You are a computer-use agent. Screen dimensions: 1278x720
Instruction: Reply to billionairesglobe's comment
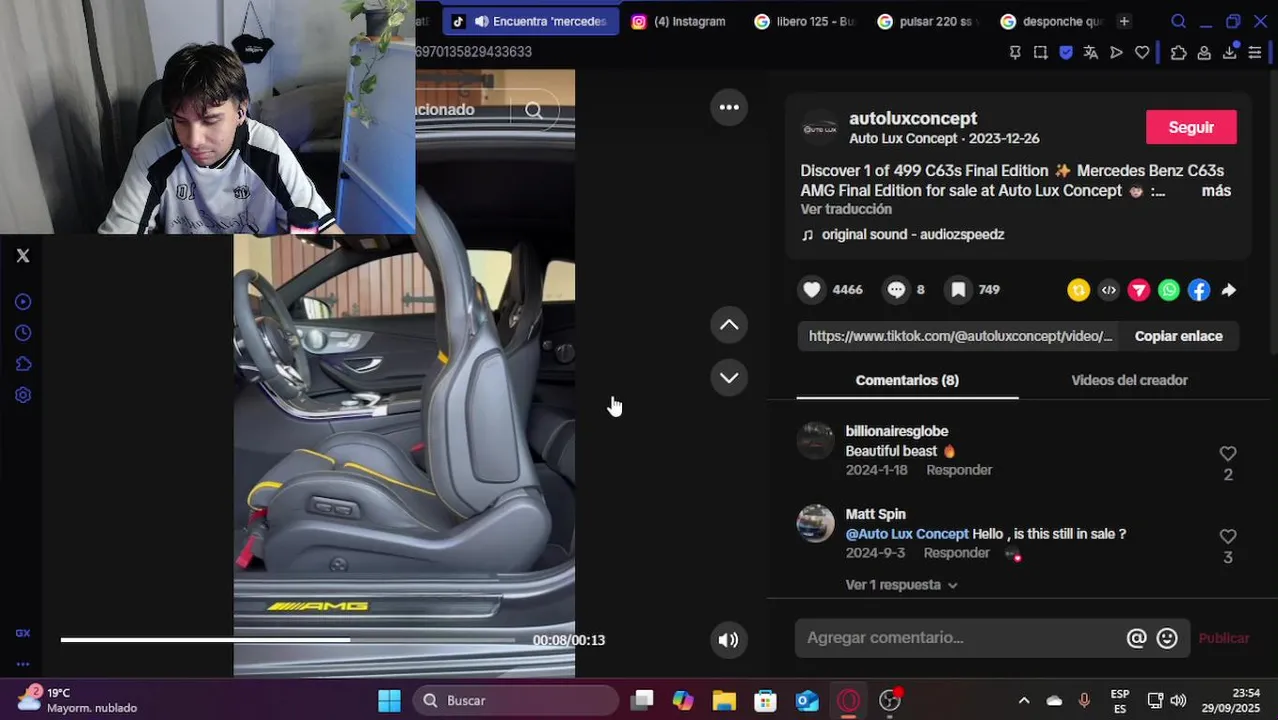[x=959, y=470]
